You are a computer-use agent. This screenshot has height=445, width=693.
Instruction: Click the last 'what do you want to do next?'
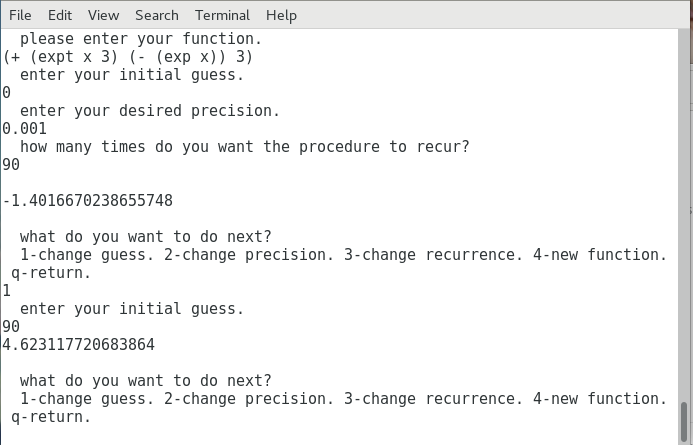(145, 381)
